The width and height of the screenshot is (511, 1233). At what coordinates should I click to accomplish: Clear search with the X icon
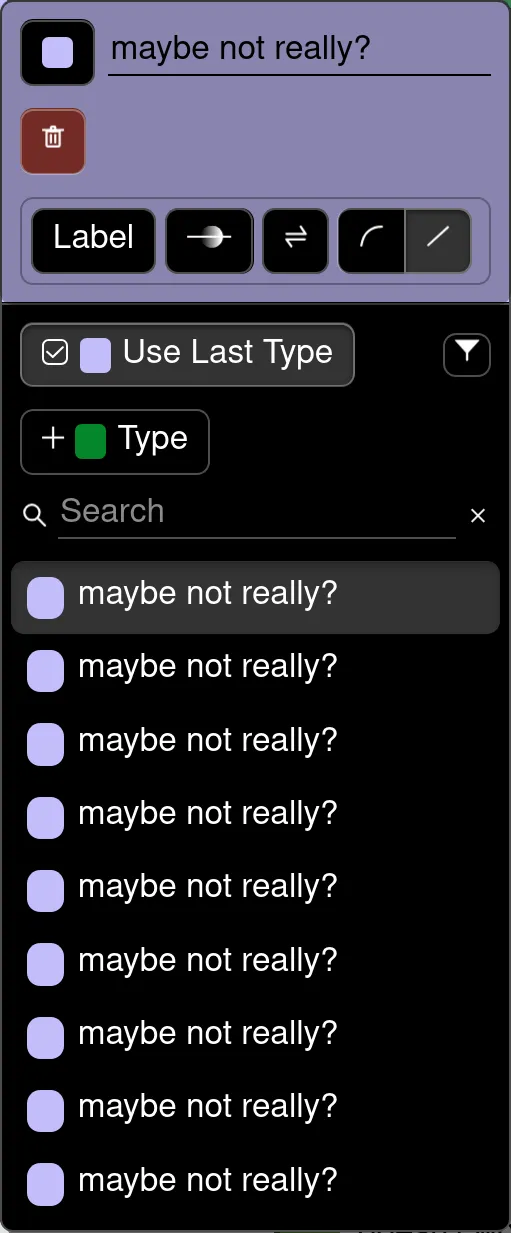tap(478, 515)
